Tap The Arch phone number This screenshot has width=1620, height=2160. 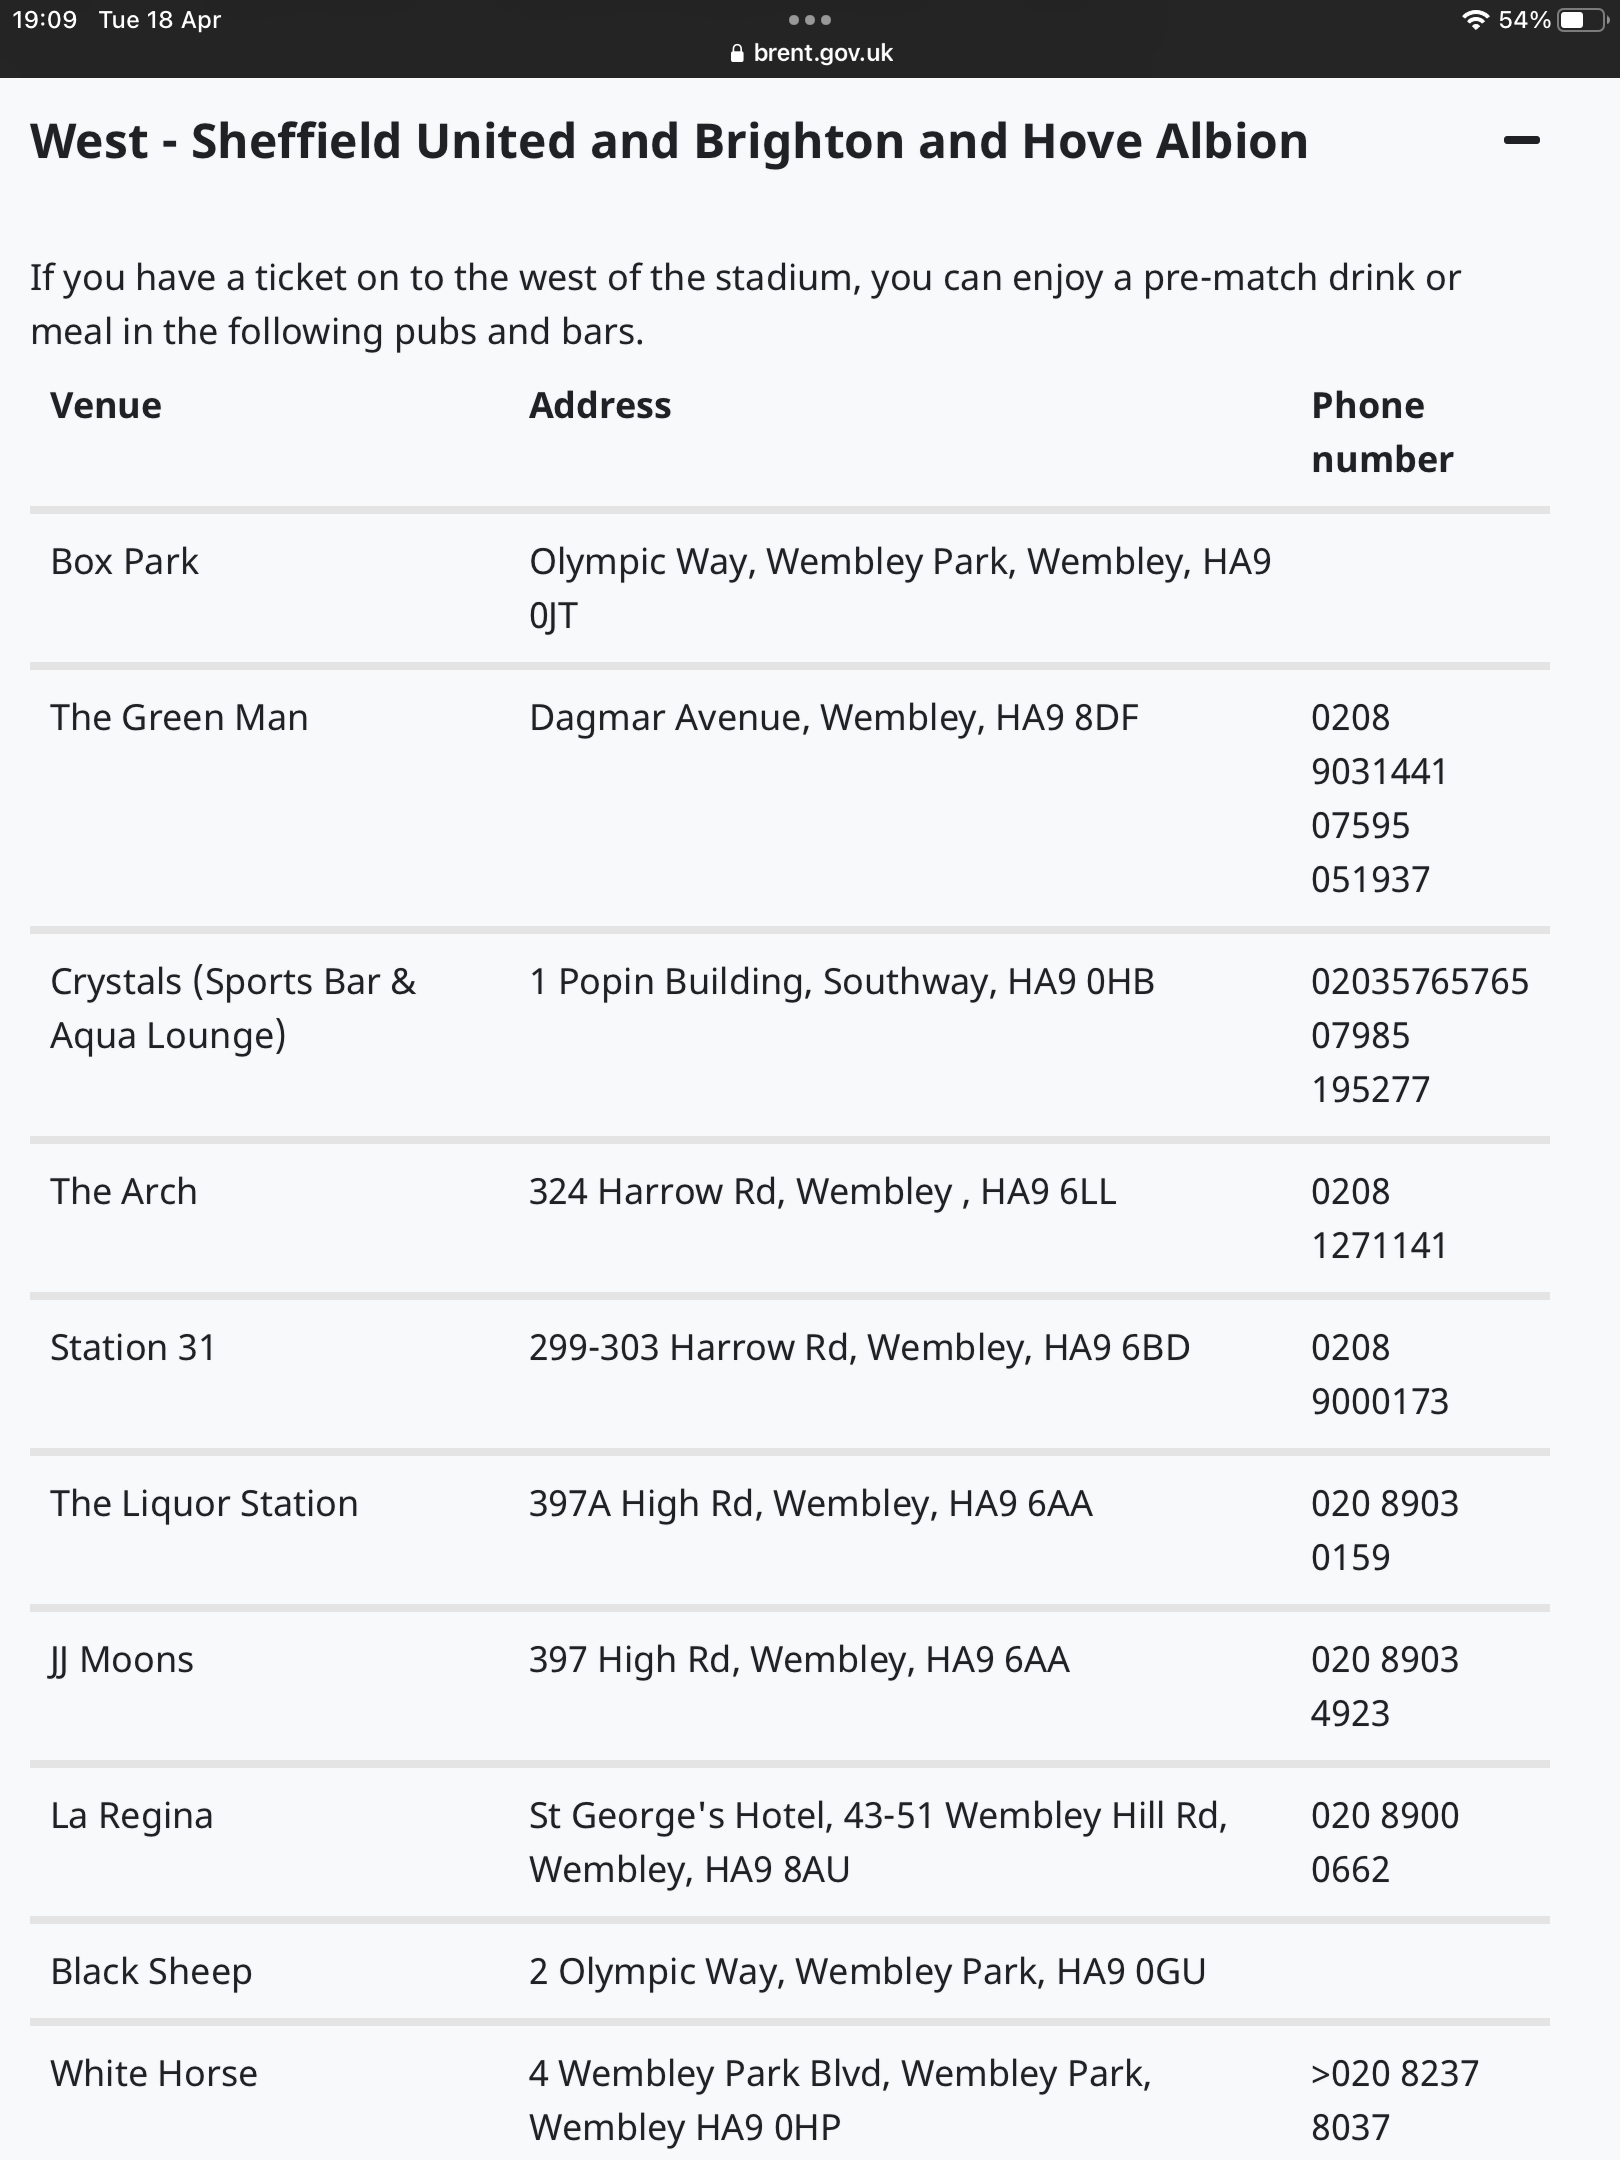click(x=1379, y=1218)
